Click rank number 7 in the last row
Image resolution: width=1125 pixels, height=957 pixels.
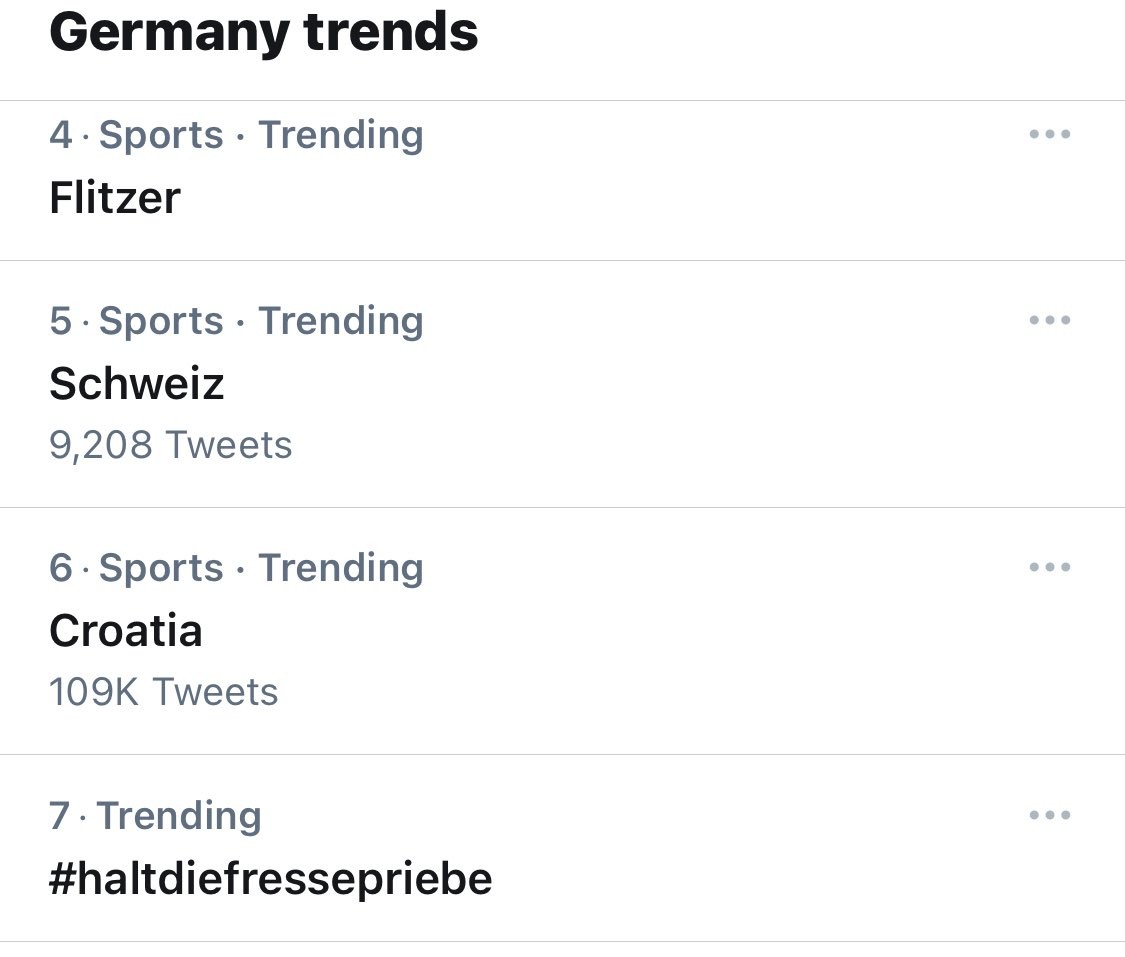(x=60, y=816)
